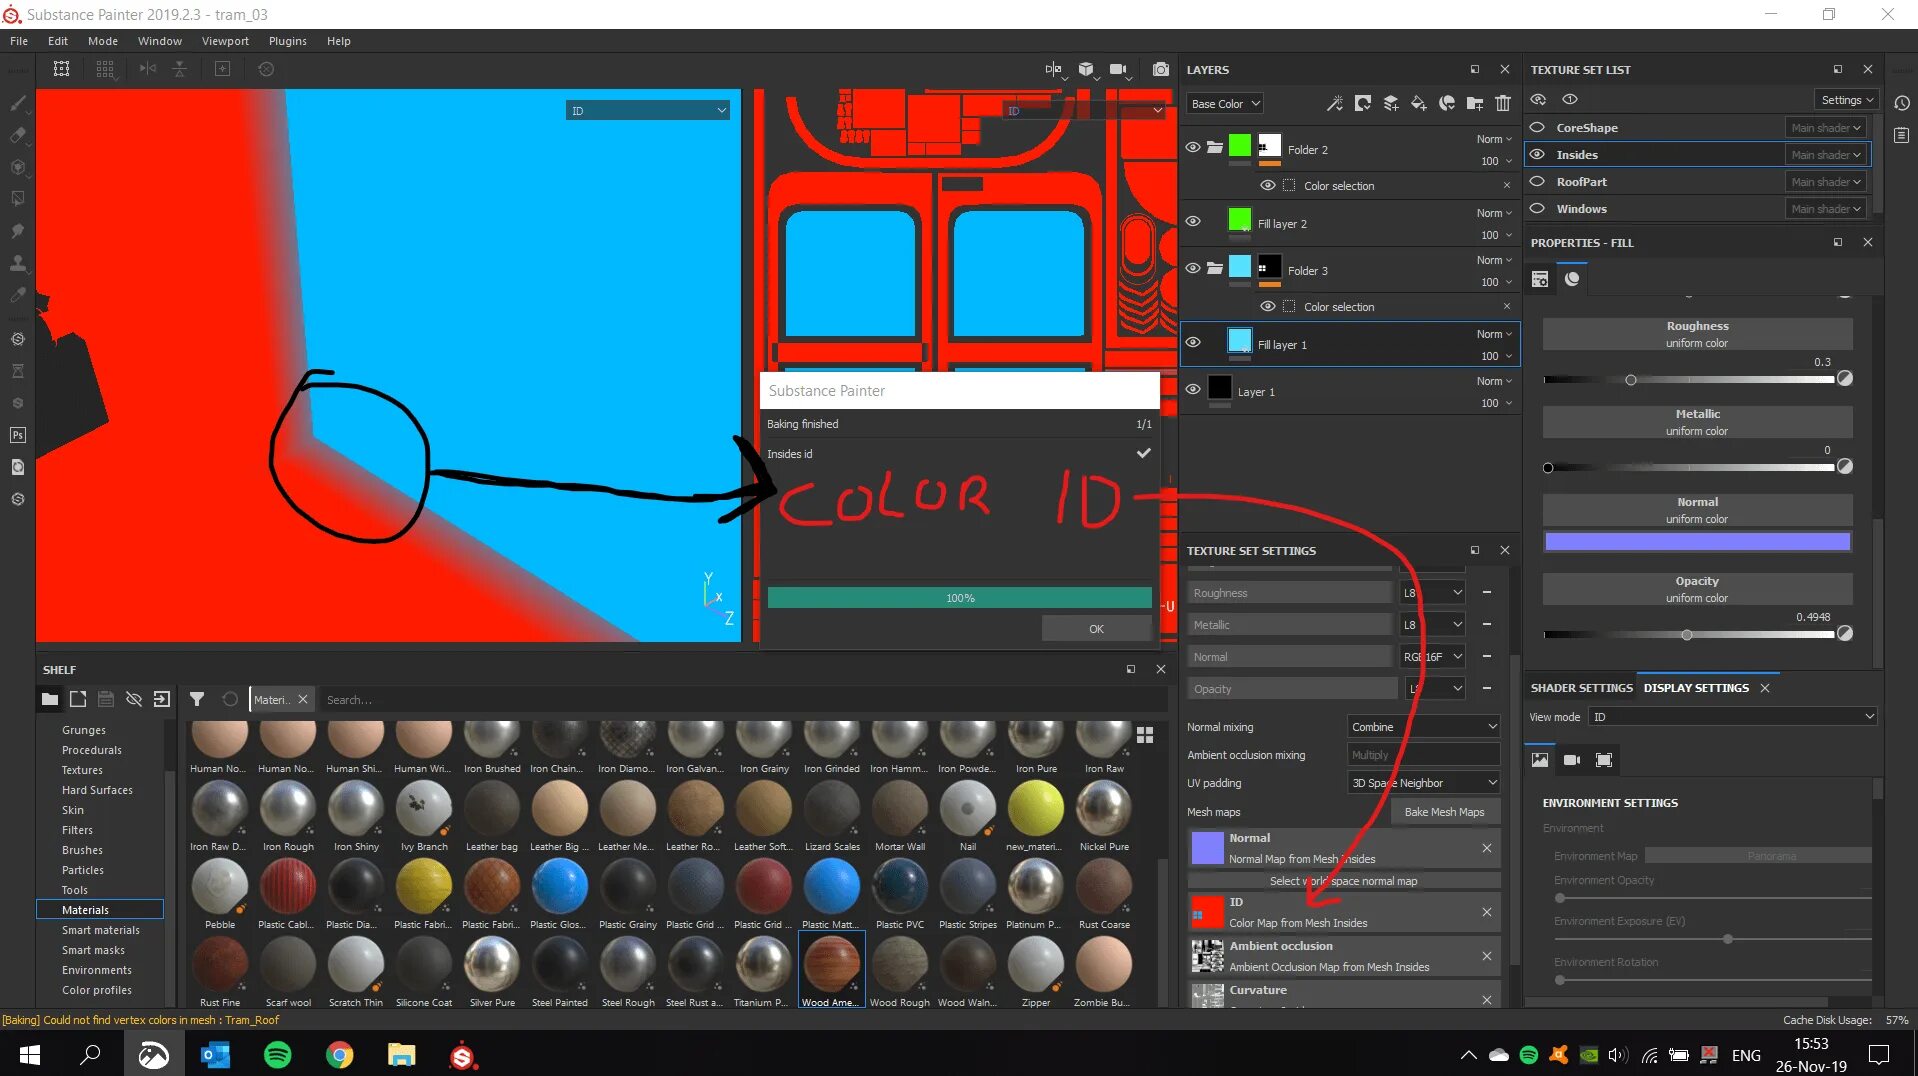Screen dimensions: 1918x1076
Task: Open the Base Color channel dropdown
Action: coord(1225,103)
